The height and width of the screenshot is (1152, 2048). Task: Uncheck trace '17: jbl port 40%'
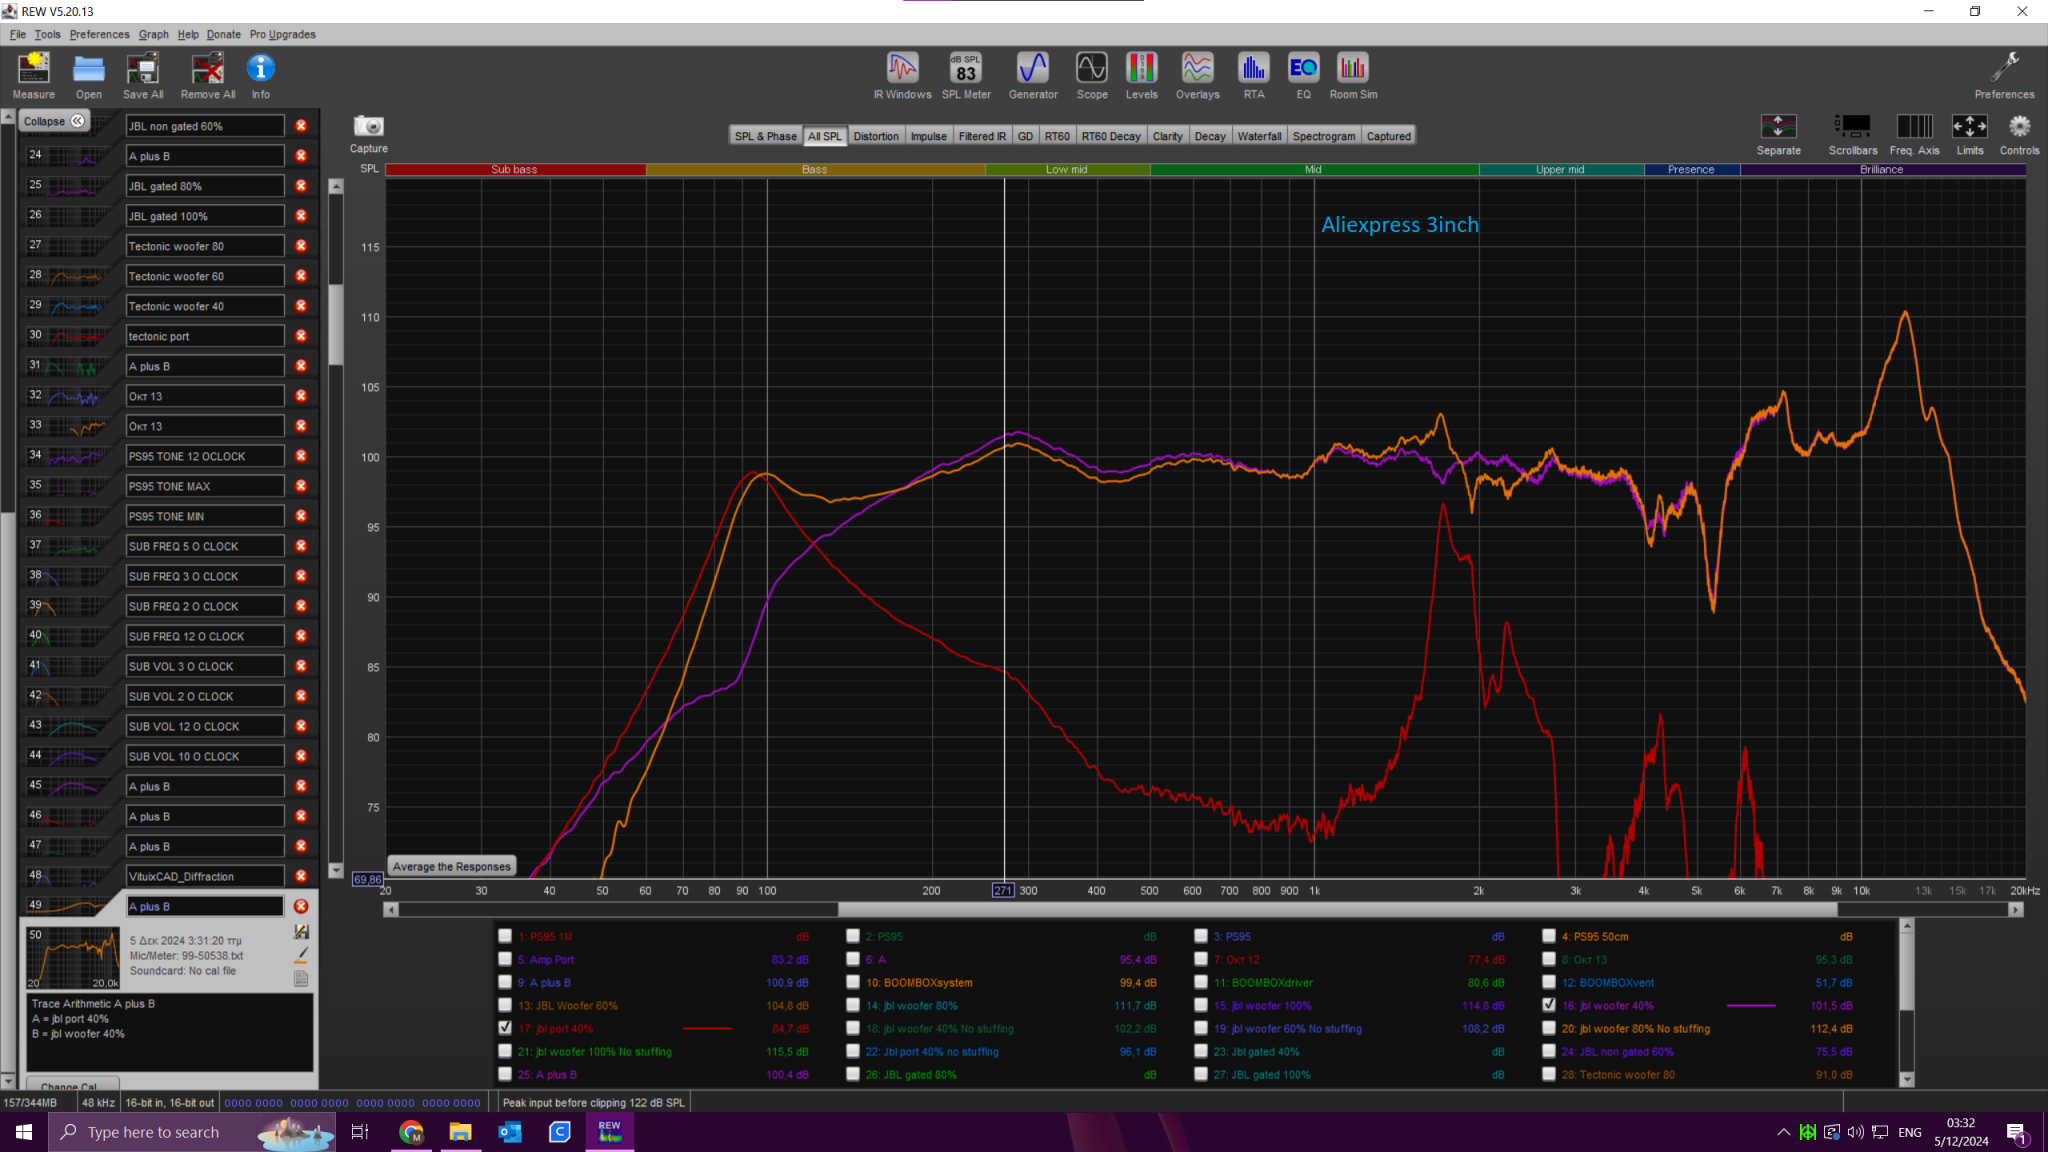click(505, 1027)
